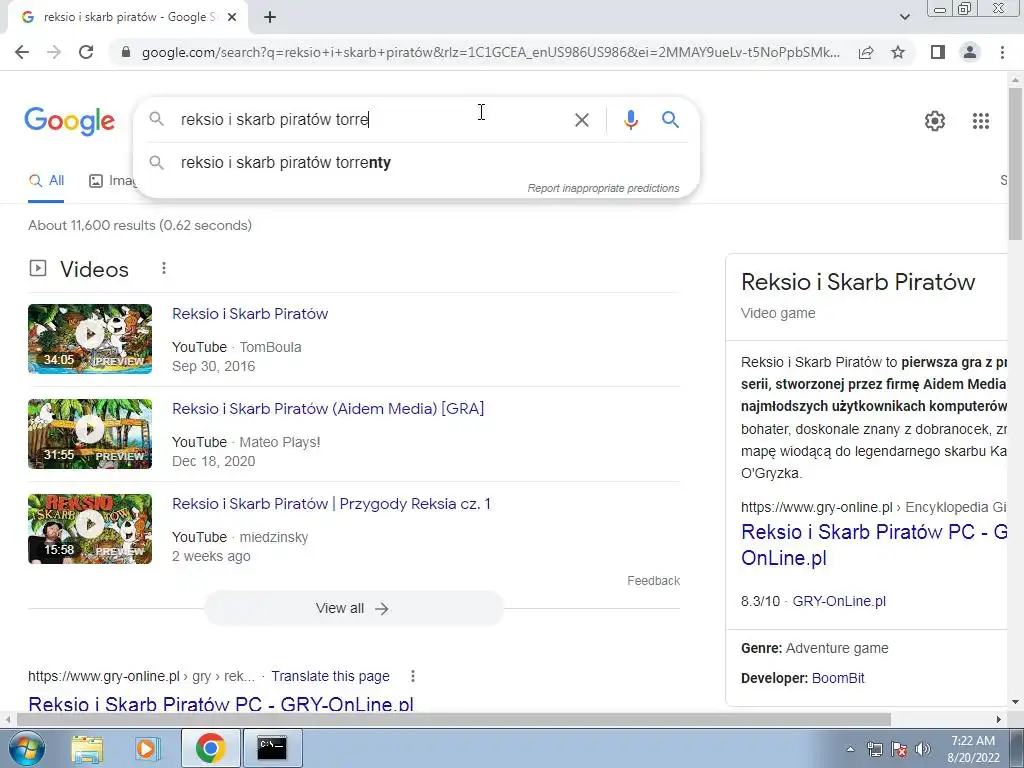The height and width of the screenshot is (768, 1024).
Task: Open Przygody Reksia cz. 1 video link
Action: click(331, 504)
